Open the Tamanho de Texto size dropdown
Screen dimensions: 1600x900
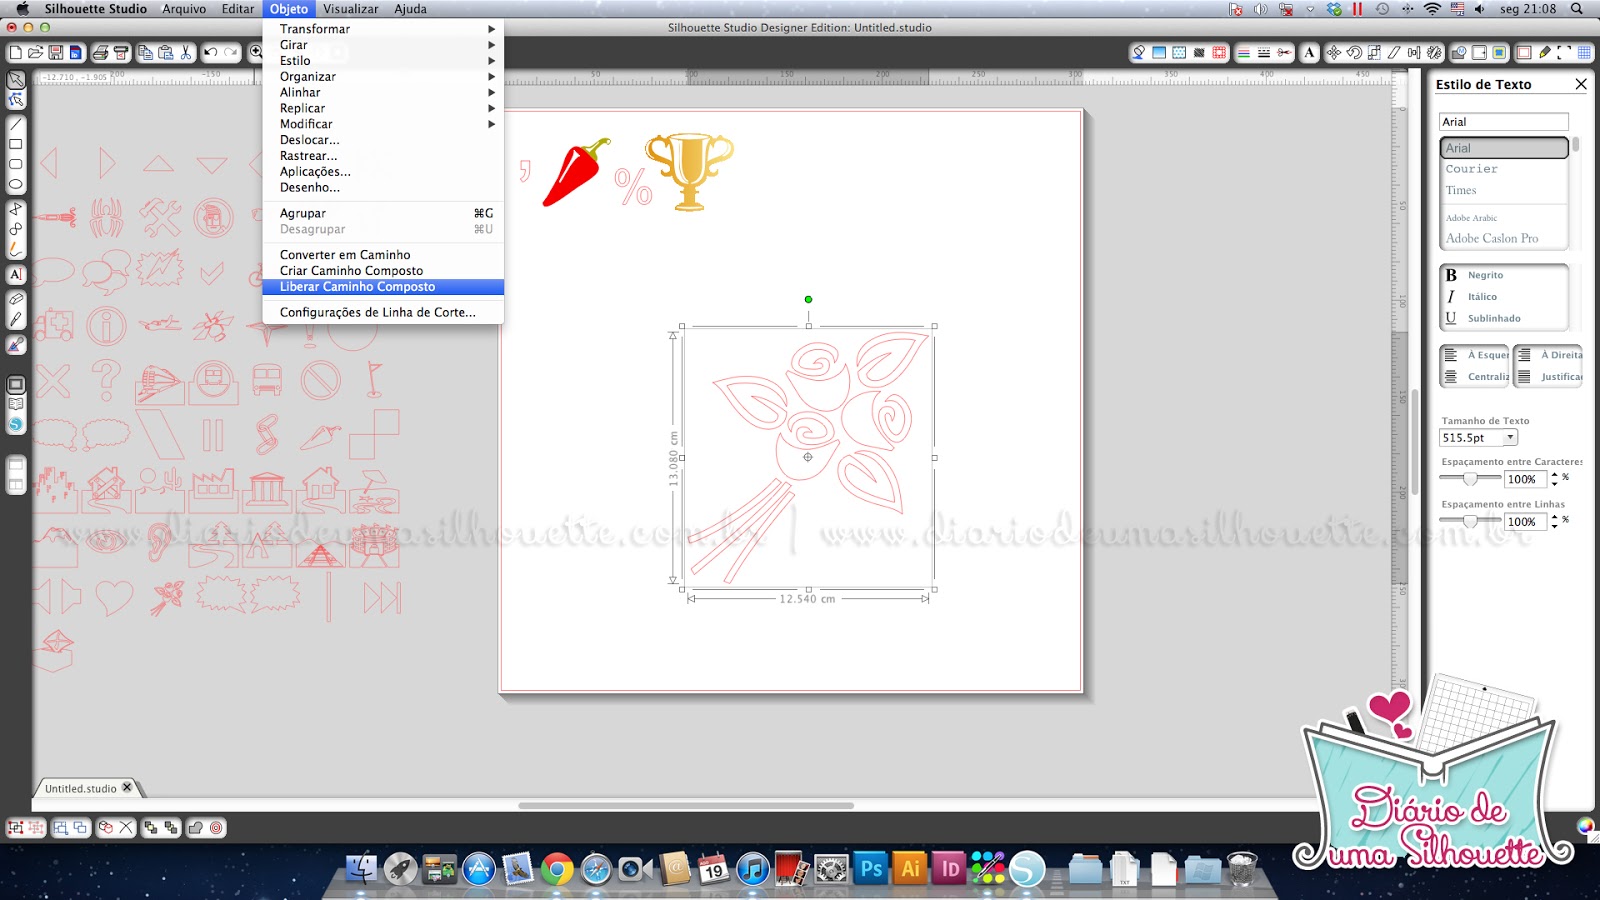click(x=1511, y=438)
